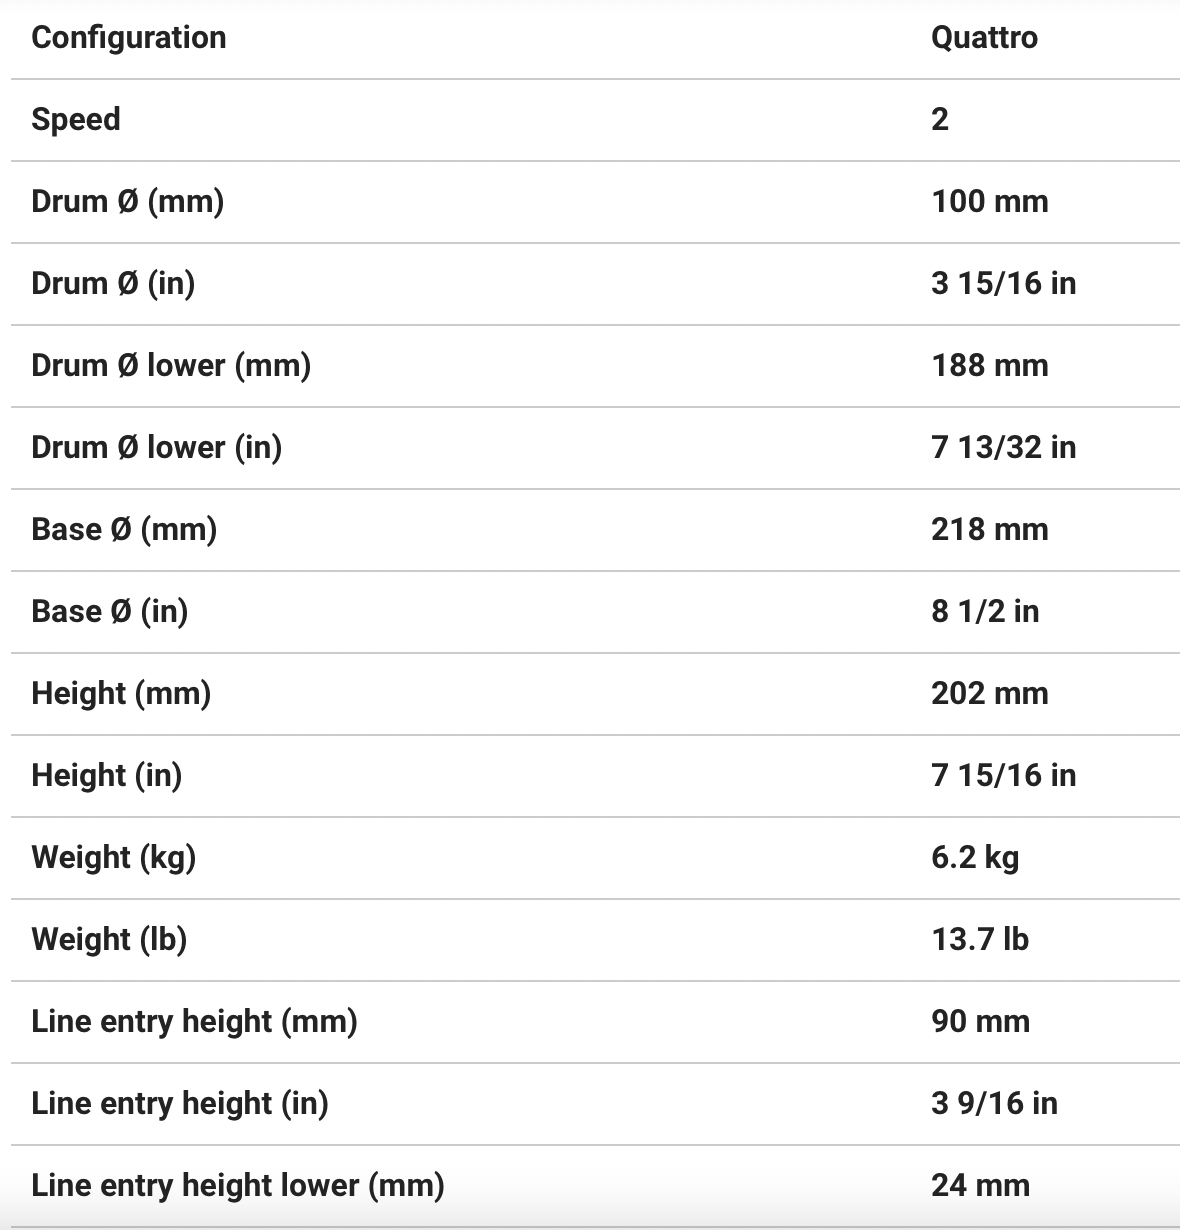Screen dimensions: 1180x1230
Task: Select the 188 mm value
Action: click(x=989, y=366)
